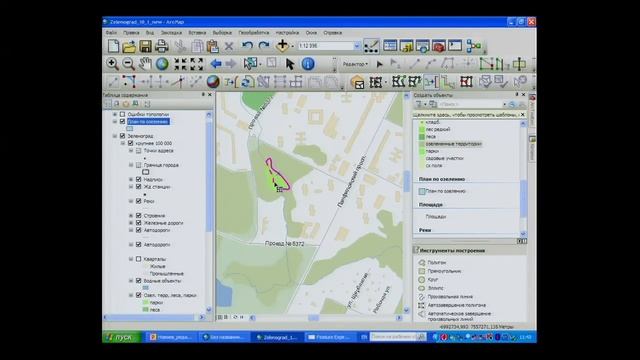Image resolution: width=640 pixels, height=360 pixels.
Task: Enable the Точки адреса layer
Action: tap(139, 151)
